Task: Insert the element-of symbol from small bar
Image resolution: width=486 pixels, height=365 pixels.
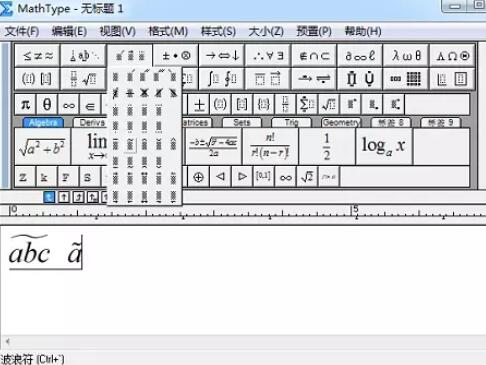Action: [90, 105]
